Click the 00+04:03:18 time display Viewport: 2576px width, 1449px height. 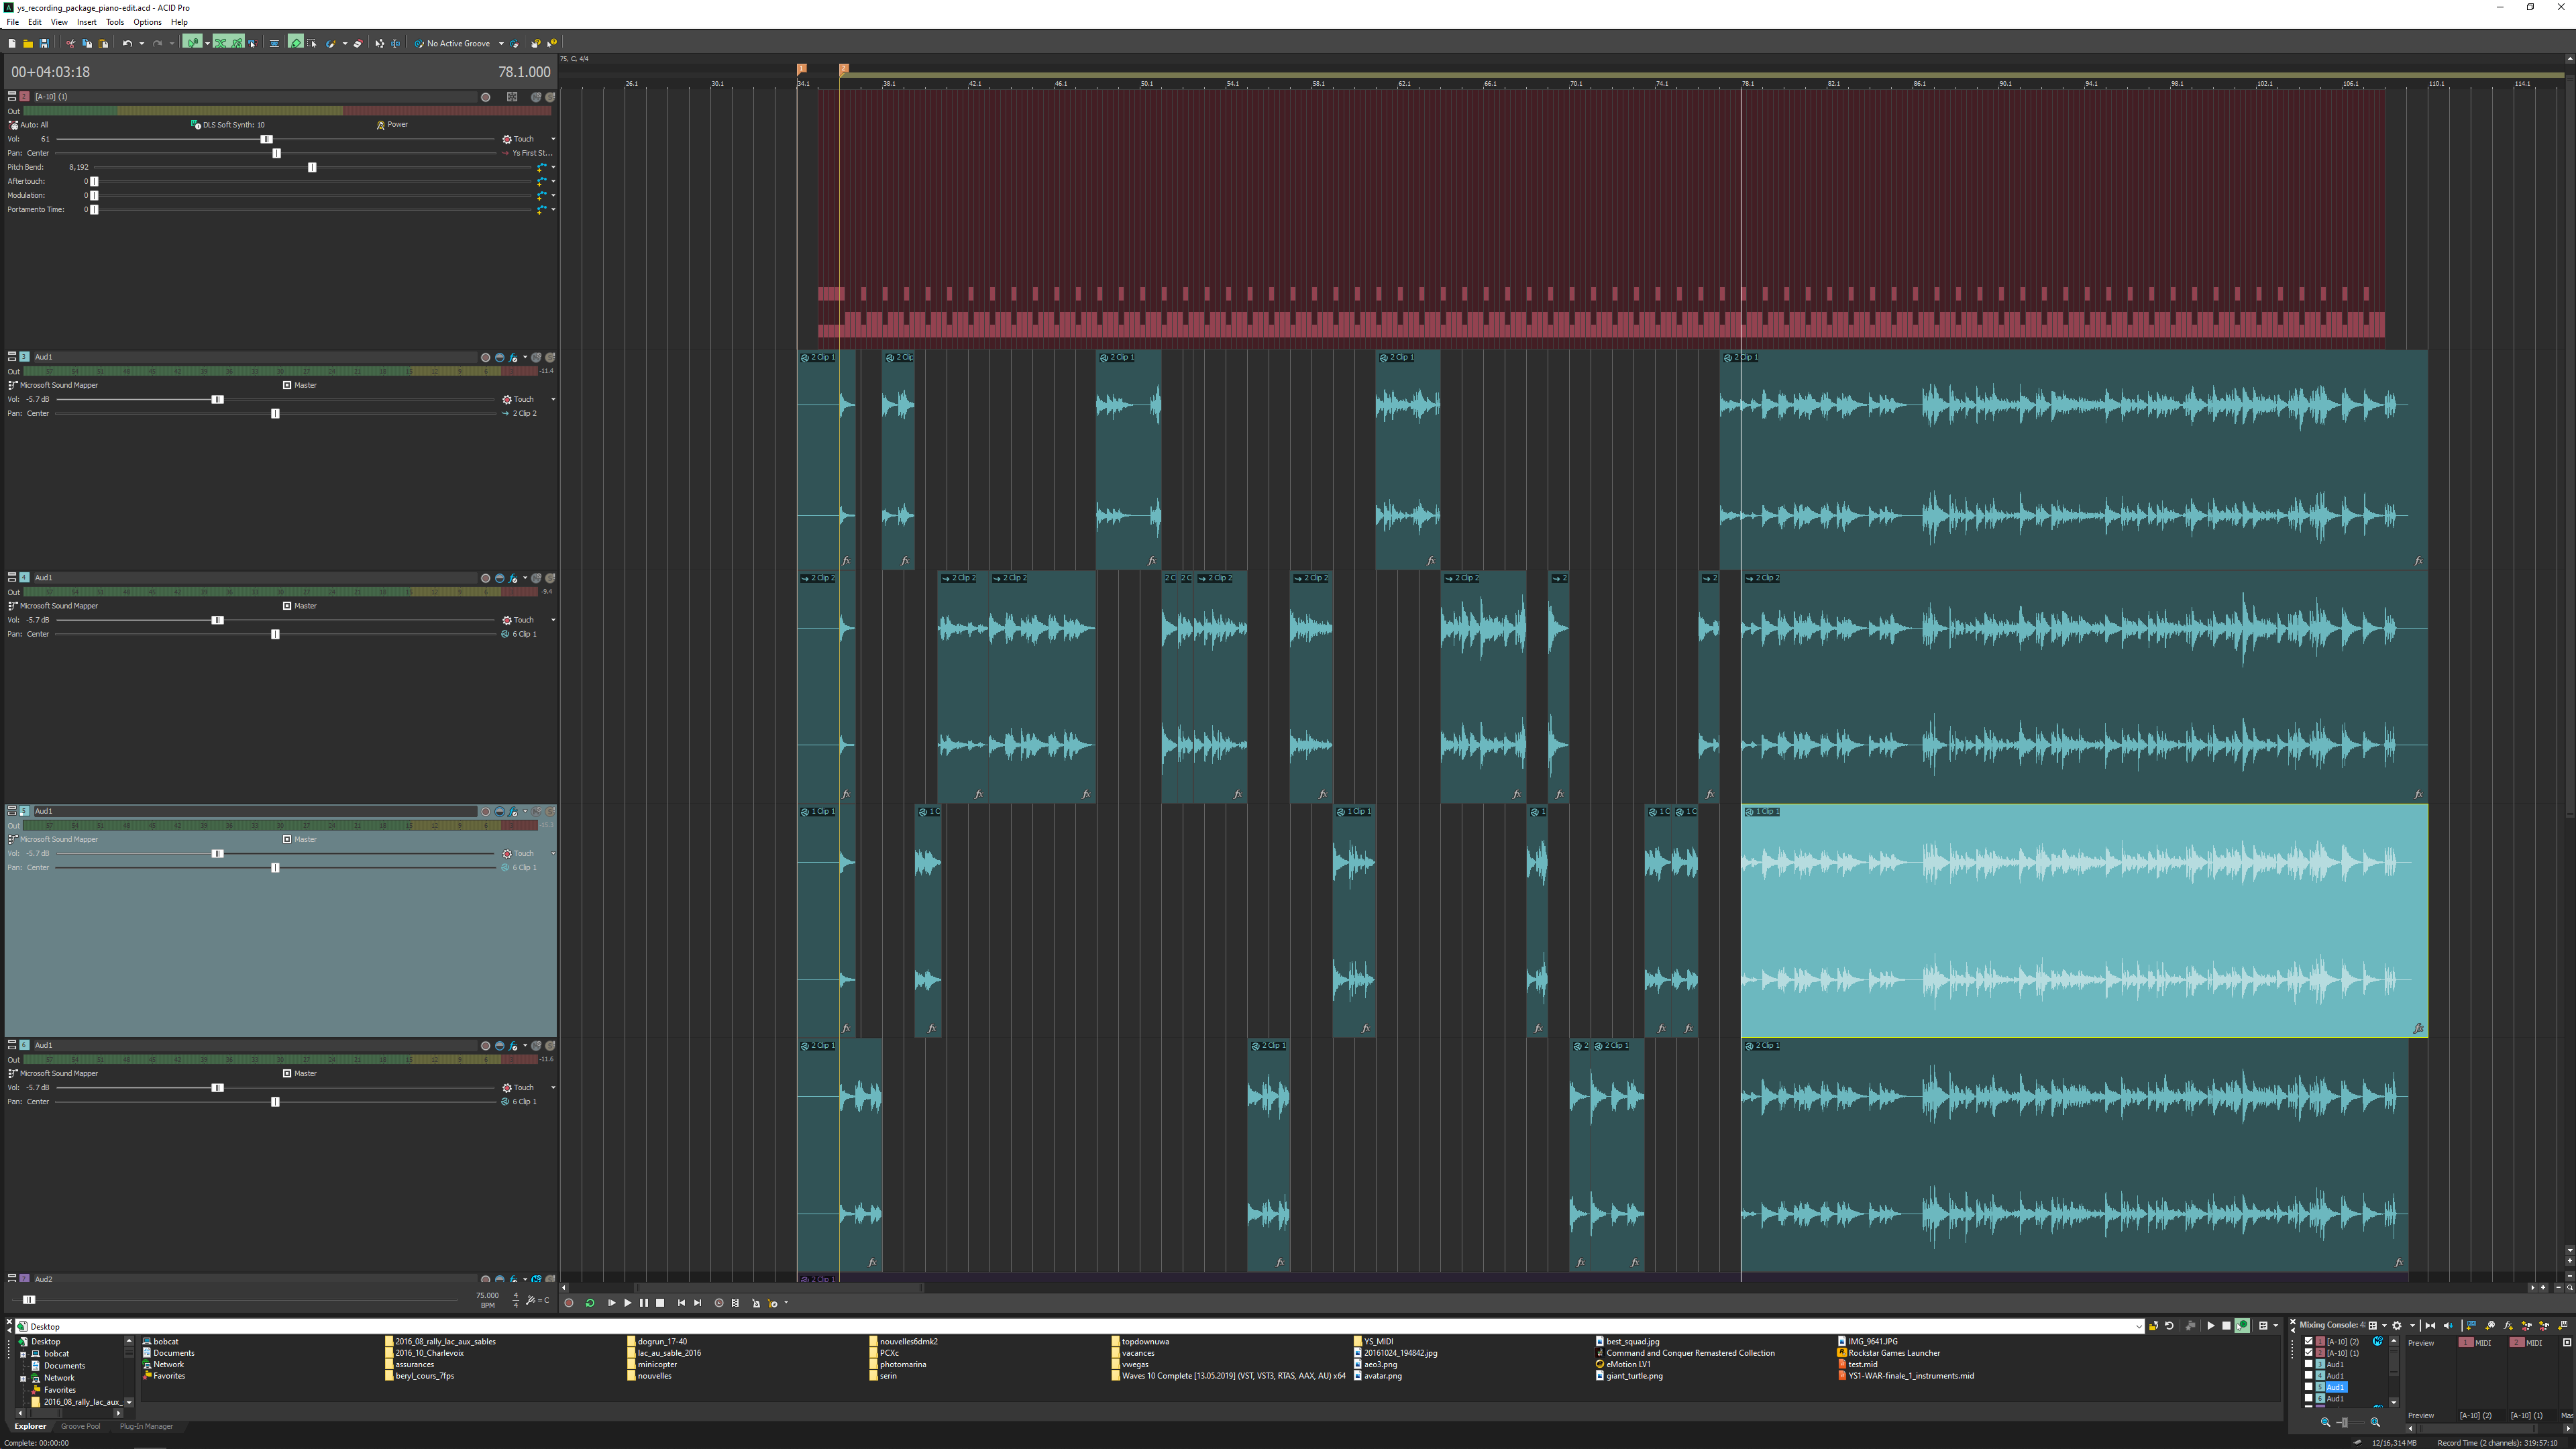(x=51, y=72)
